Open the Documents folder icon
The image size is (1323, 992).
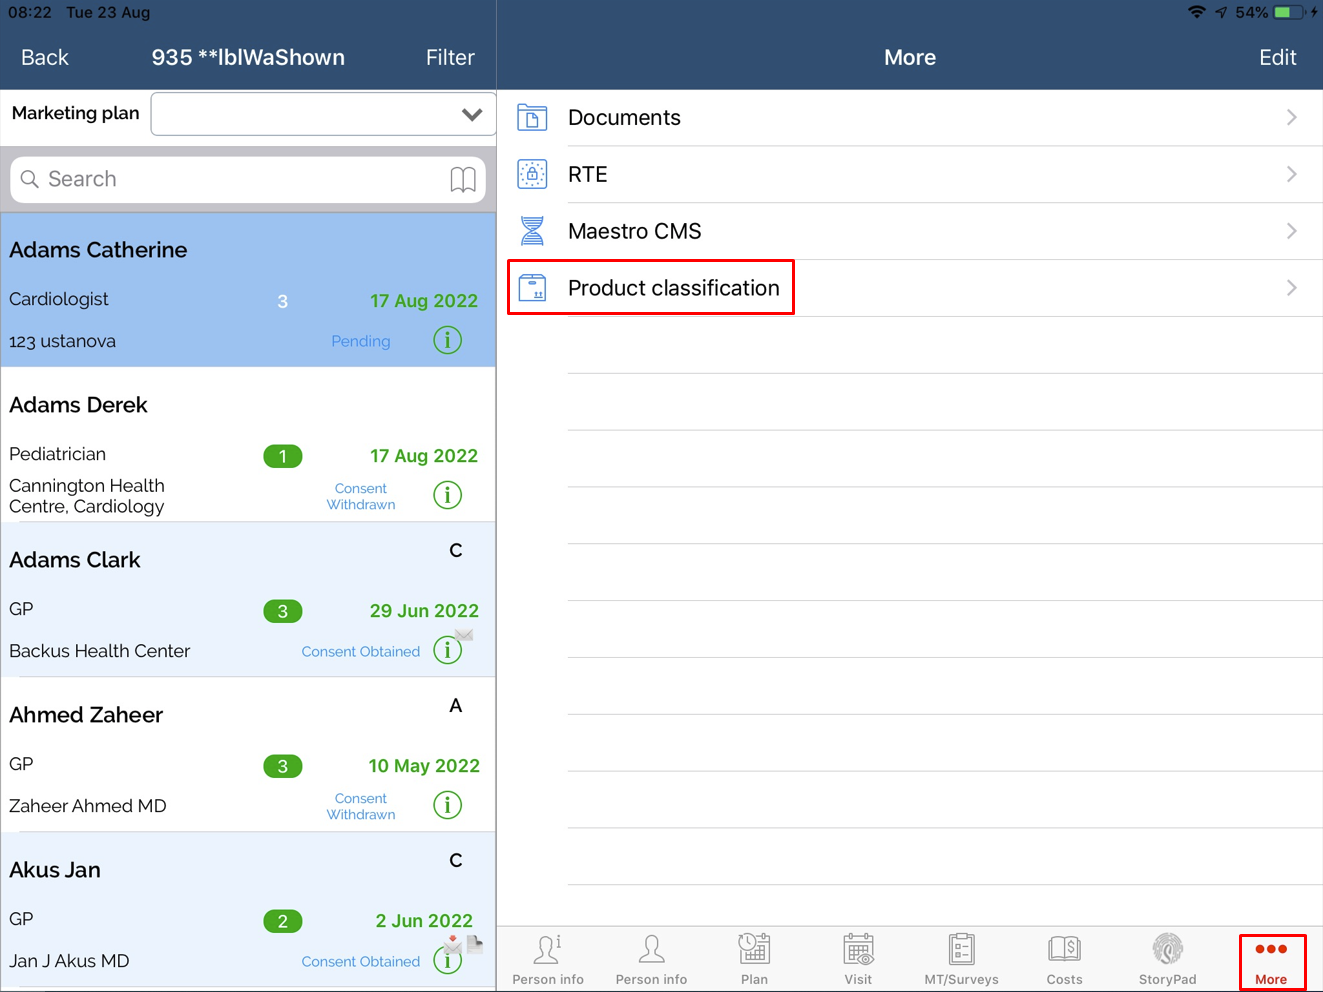click(x=532, y=118)
